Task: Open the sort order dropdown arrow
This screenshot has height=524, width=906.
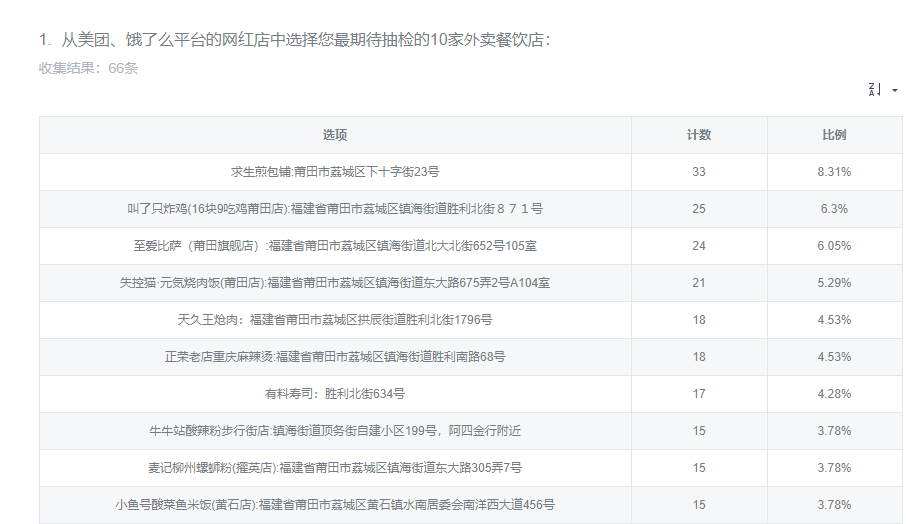Action: pos(894,90)
